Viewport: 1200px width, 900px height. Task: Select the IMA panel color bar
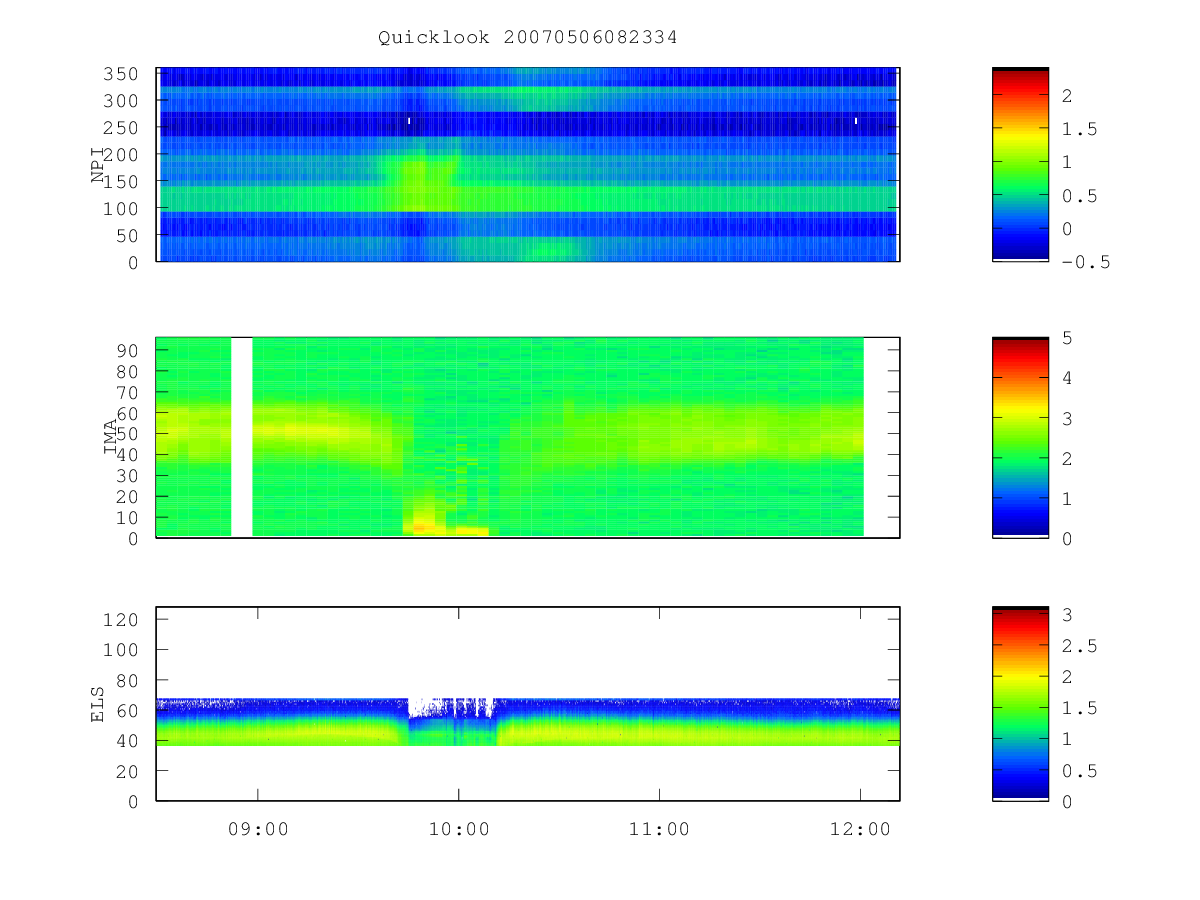1020,437
